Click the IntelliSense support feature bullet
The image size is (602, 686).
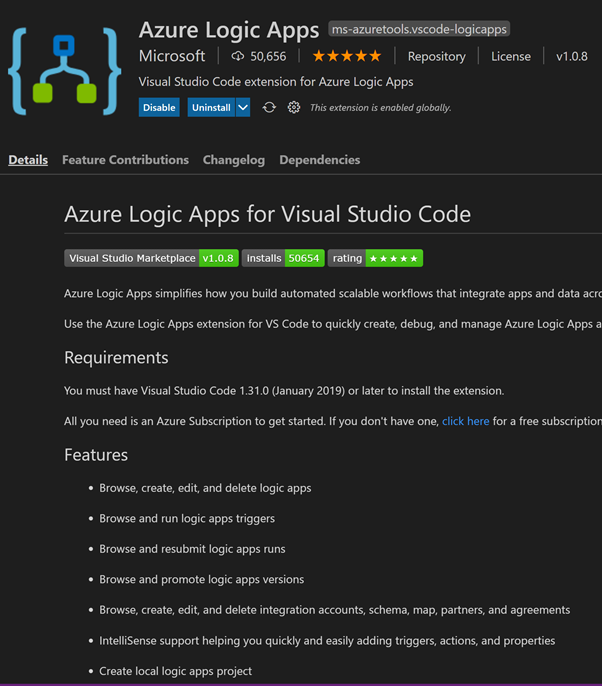pyautogui.click(x=327, y=640)
